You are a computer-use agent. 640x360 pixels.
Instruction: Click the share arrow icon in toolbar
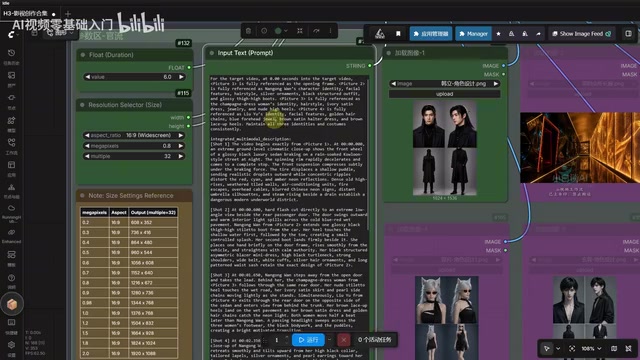(x=538, y=34)
